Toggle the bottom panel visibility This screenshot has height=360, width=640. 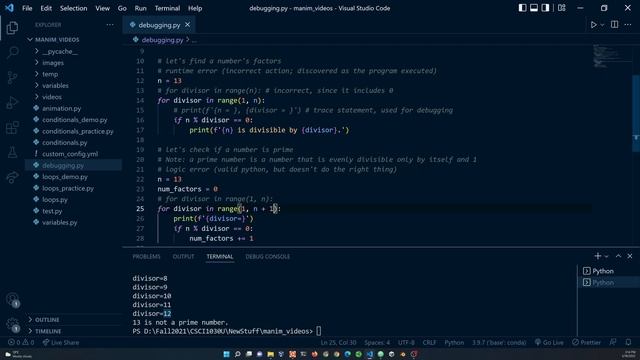(534, 8)
